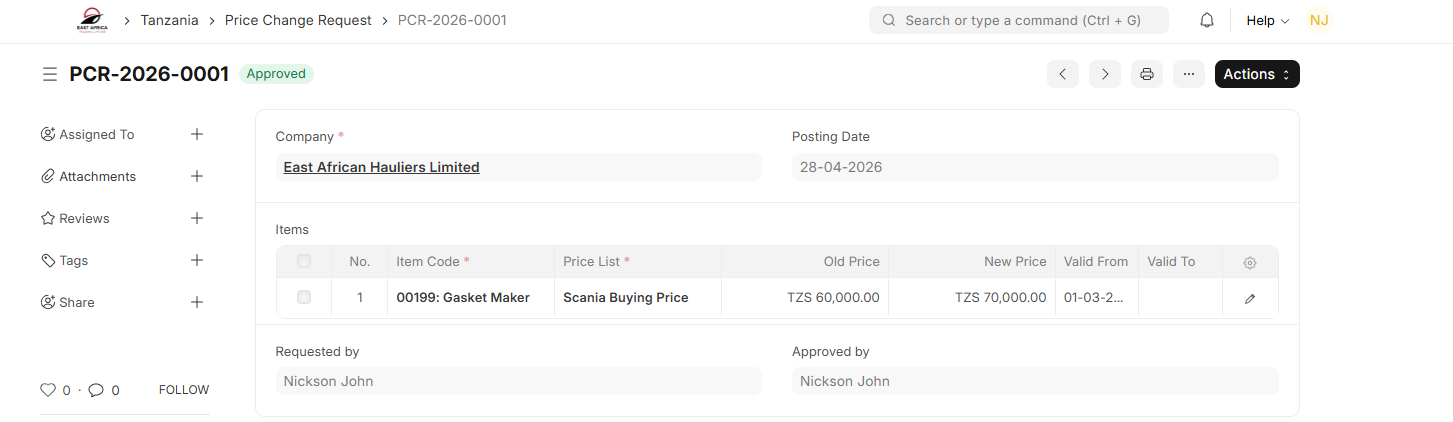Follow this document
Viewport: 1453px width, 422px height.
coord(184,390)
